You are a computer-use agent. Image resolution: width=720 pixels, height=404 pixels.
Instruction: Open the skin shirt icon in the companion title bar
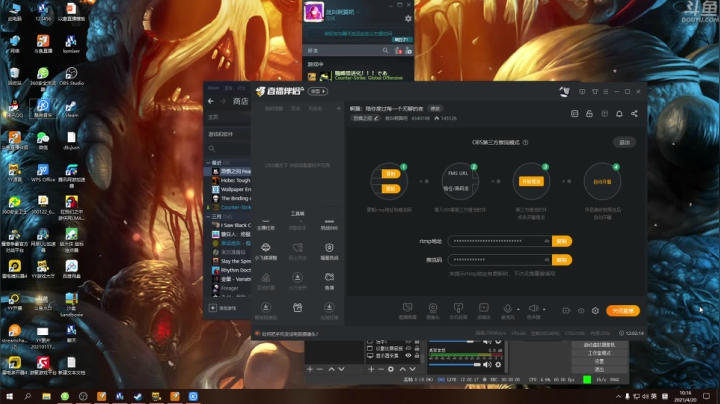pos(595,92)
